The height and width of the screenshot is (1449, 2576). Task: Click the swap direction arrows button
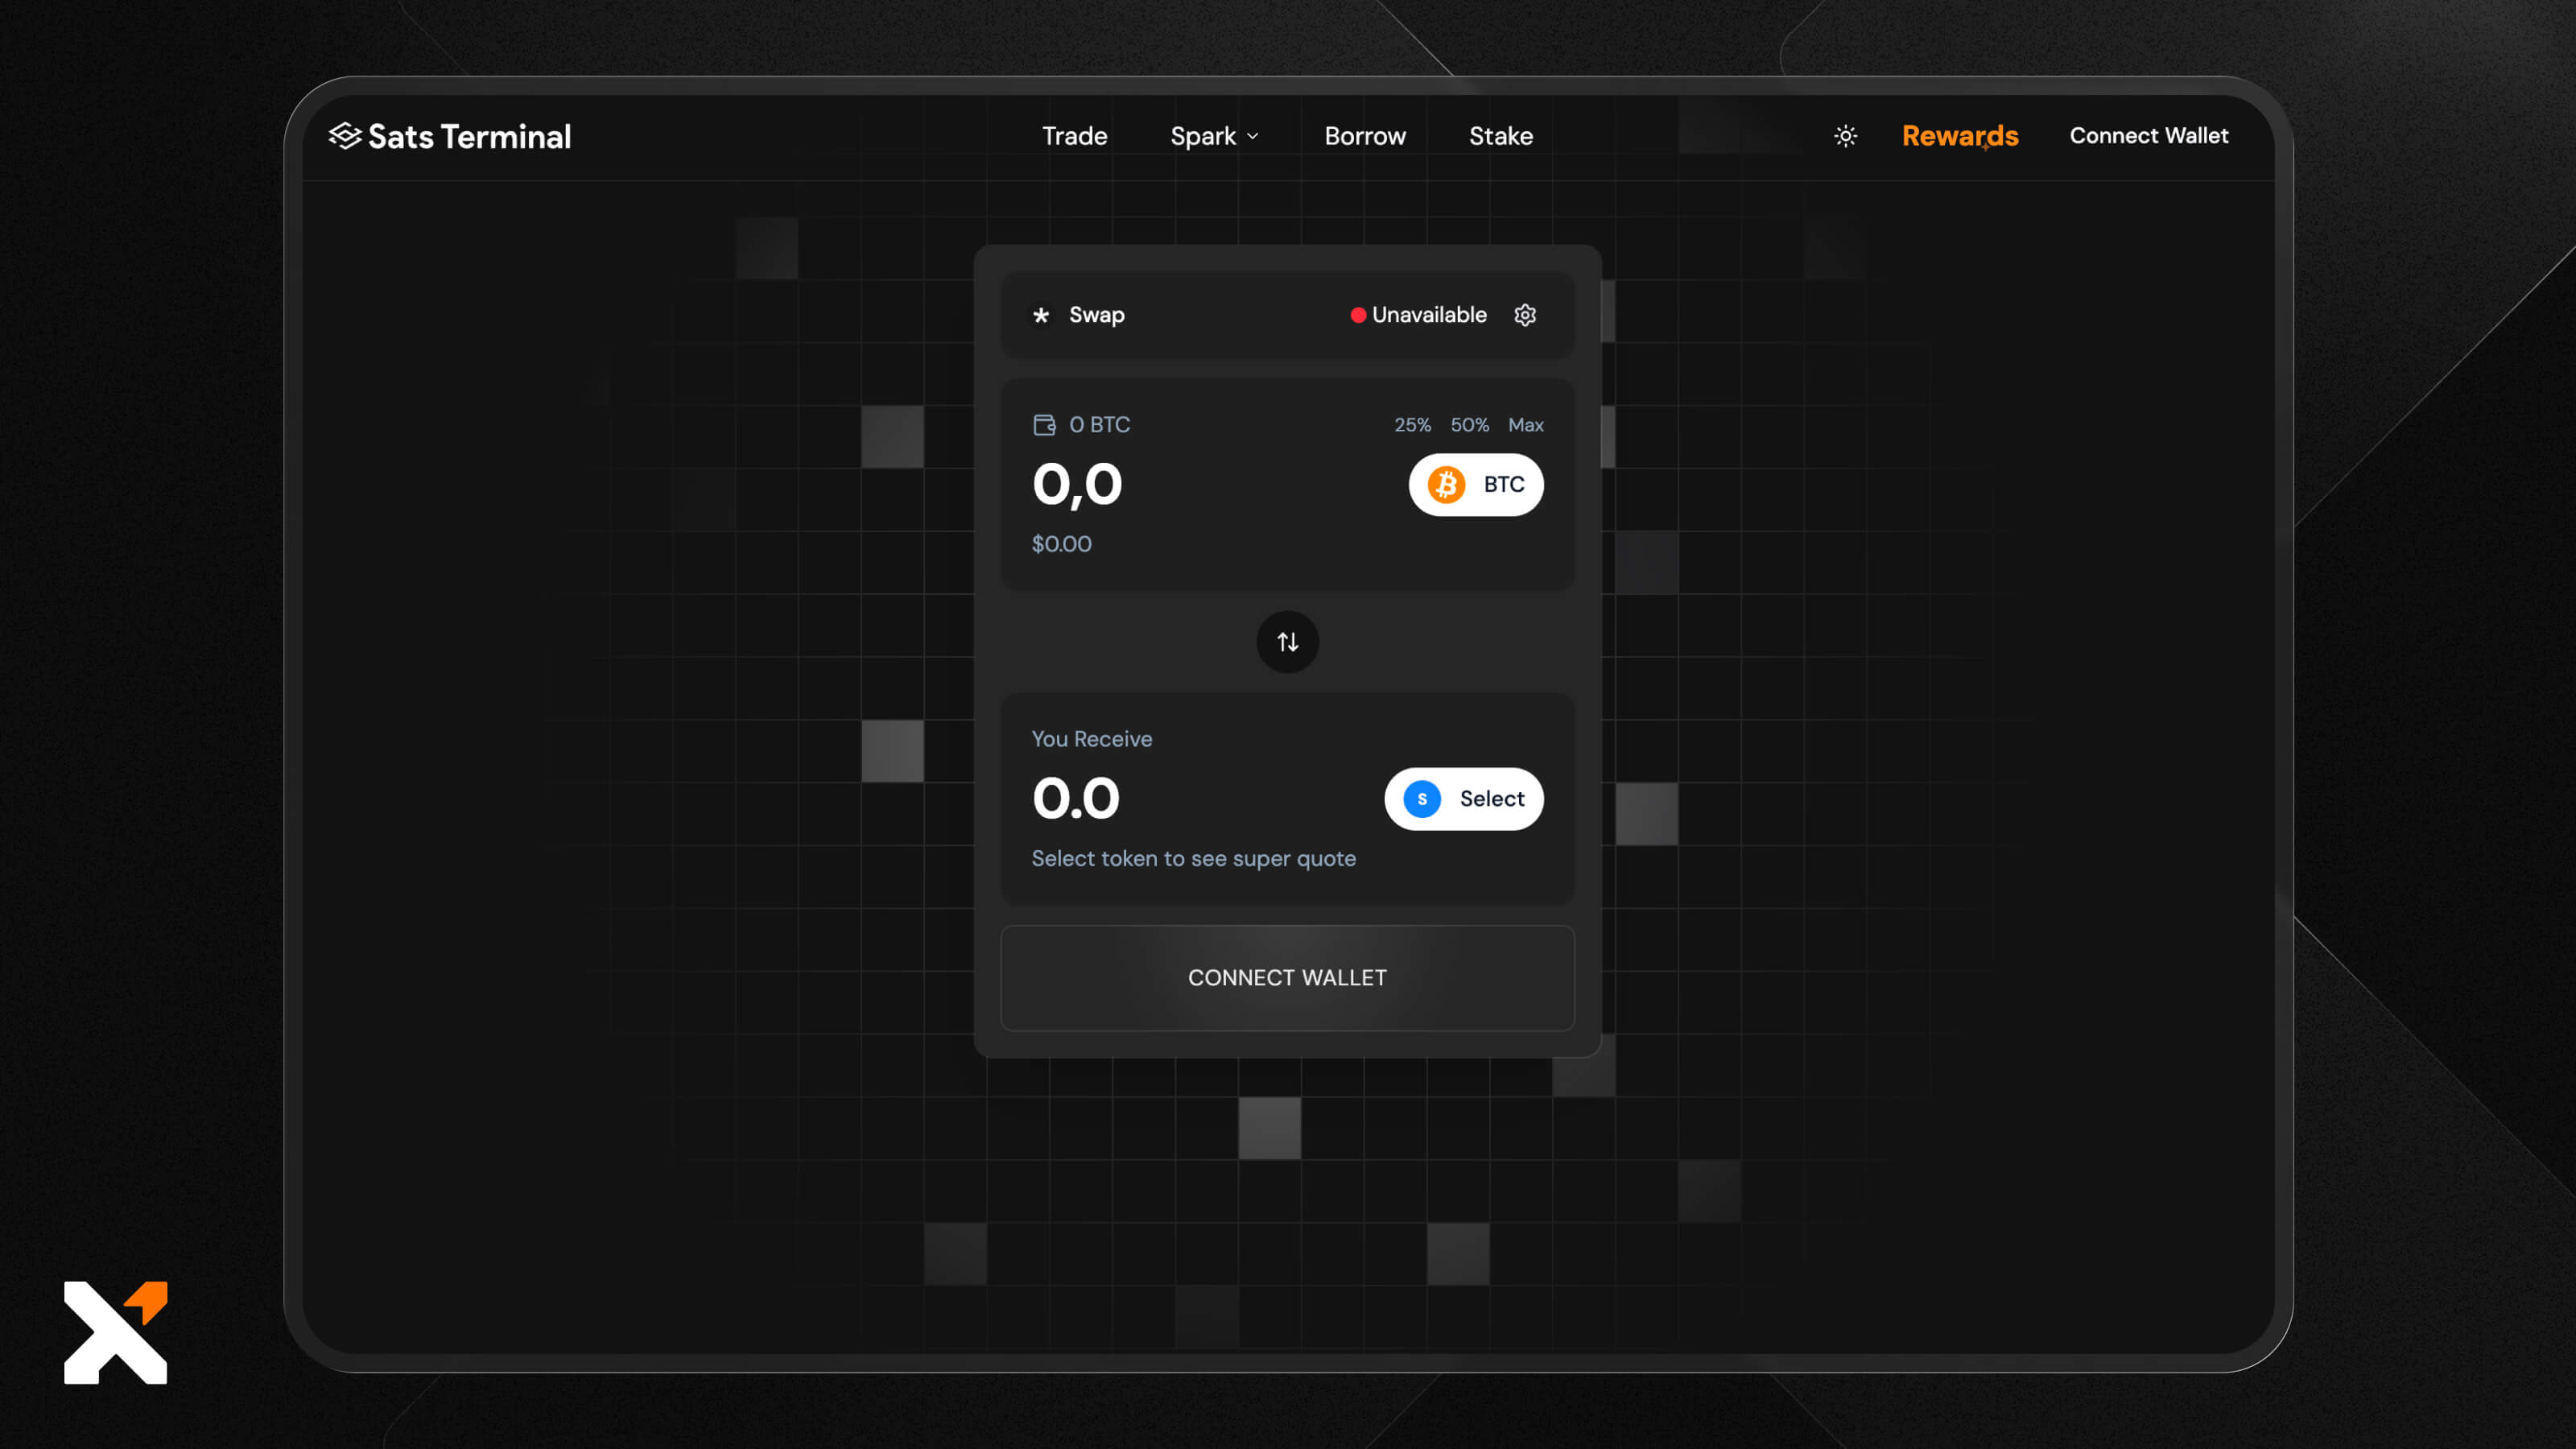click(x=1287, y=642)
